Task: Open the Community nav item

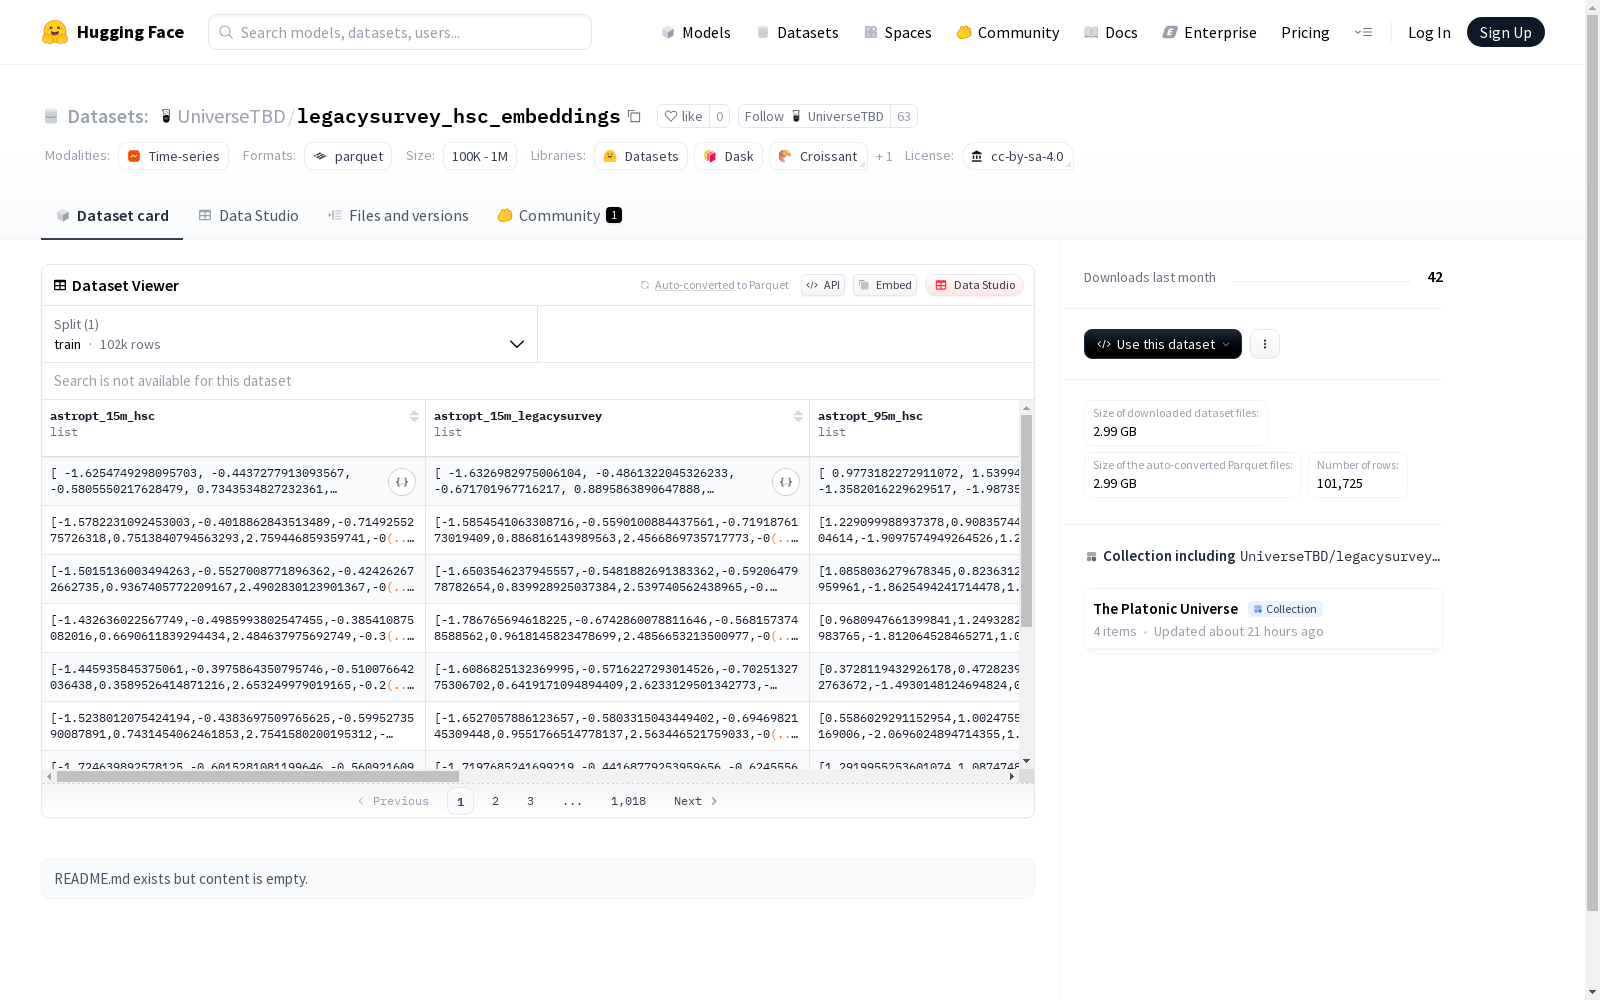Action: tap(1008, 32)
